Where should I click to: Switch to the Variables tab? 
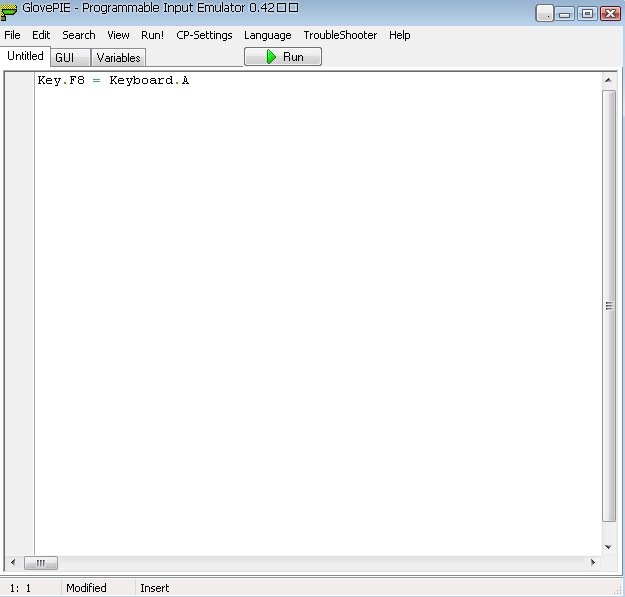pos(118,57)
